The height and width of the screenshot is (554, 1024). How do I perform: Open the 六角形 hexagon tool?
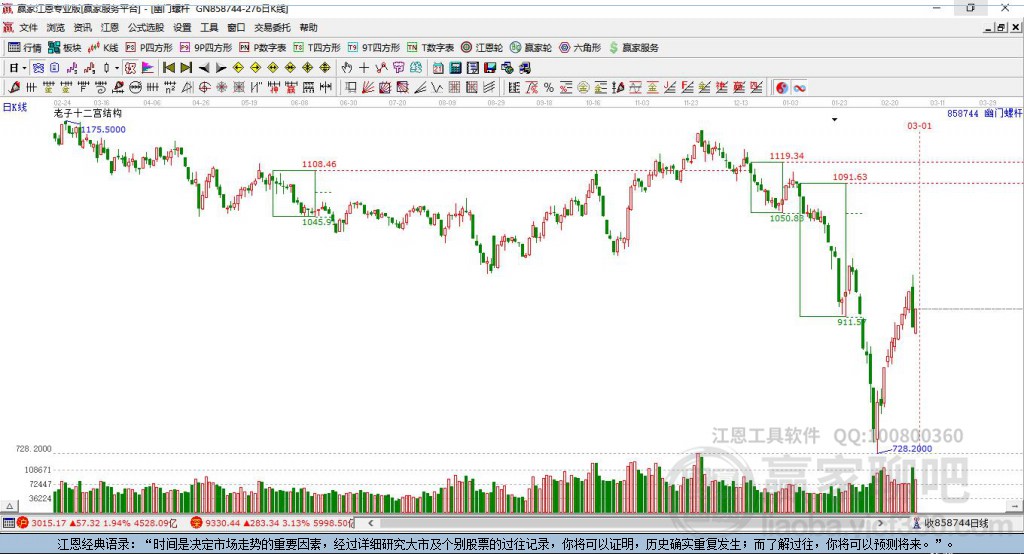[580, 48]
